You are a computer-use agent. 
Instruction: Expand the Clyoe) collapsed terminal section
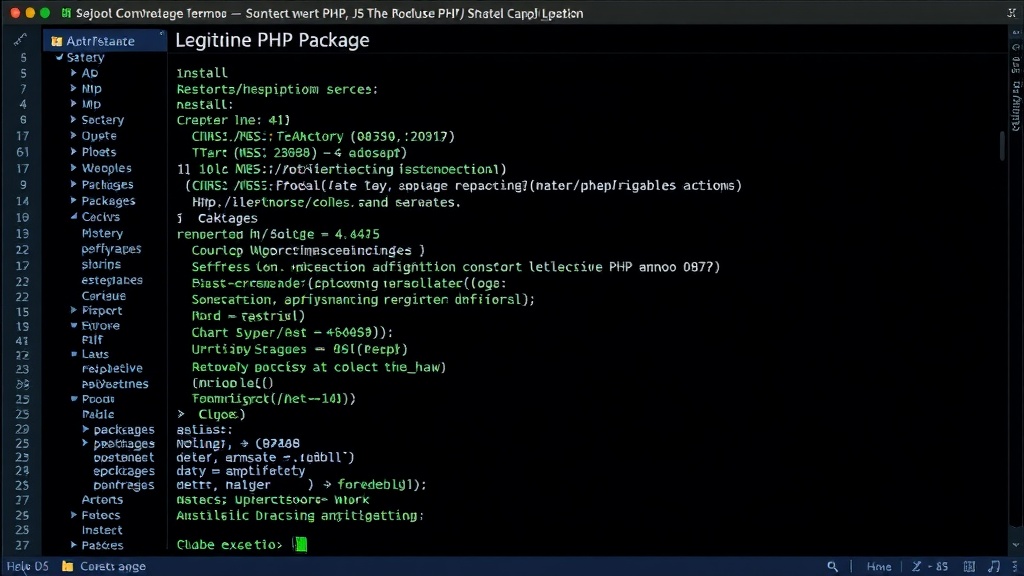181,414
